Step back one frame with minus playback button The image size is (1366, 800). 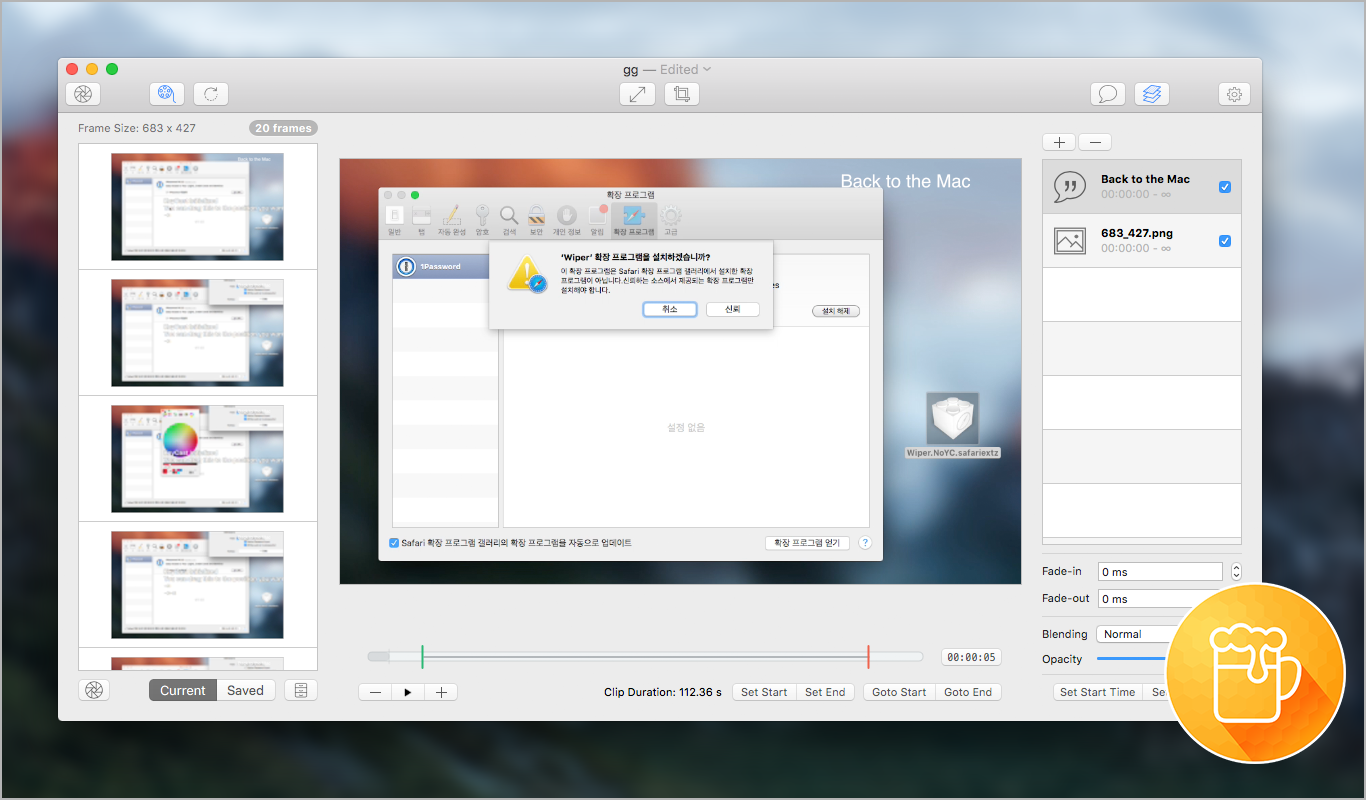[x=375, y=692]
